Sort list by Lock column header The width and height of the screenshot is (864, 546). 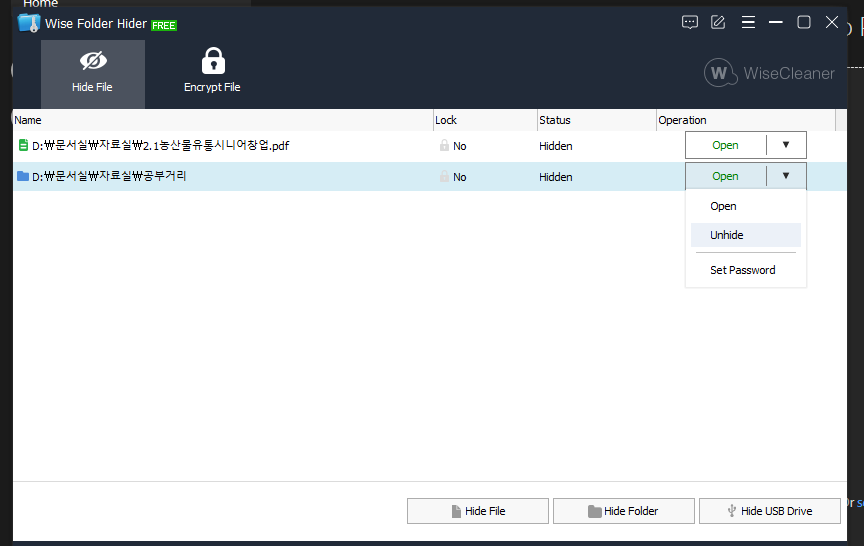(x=485, y=120)
